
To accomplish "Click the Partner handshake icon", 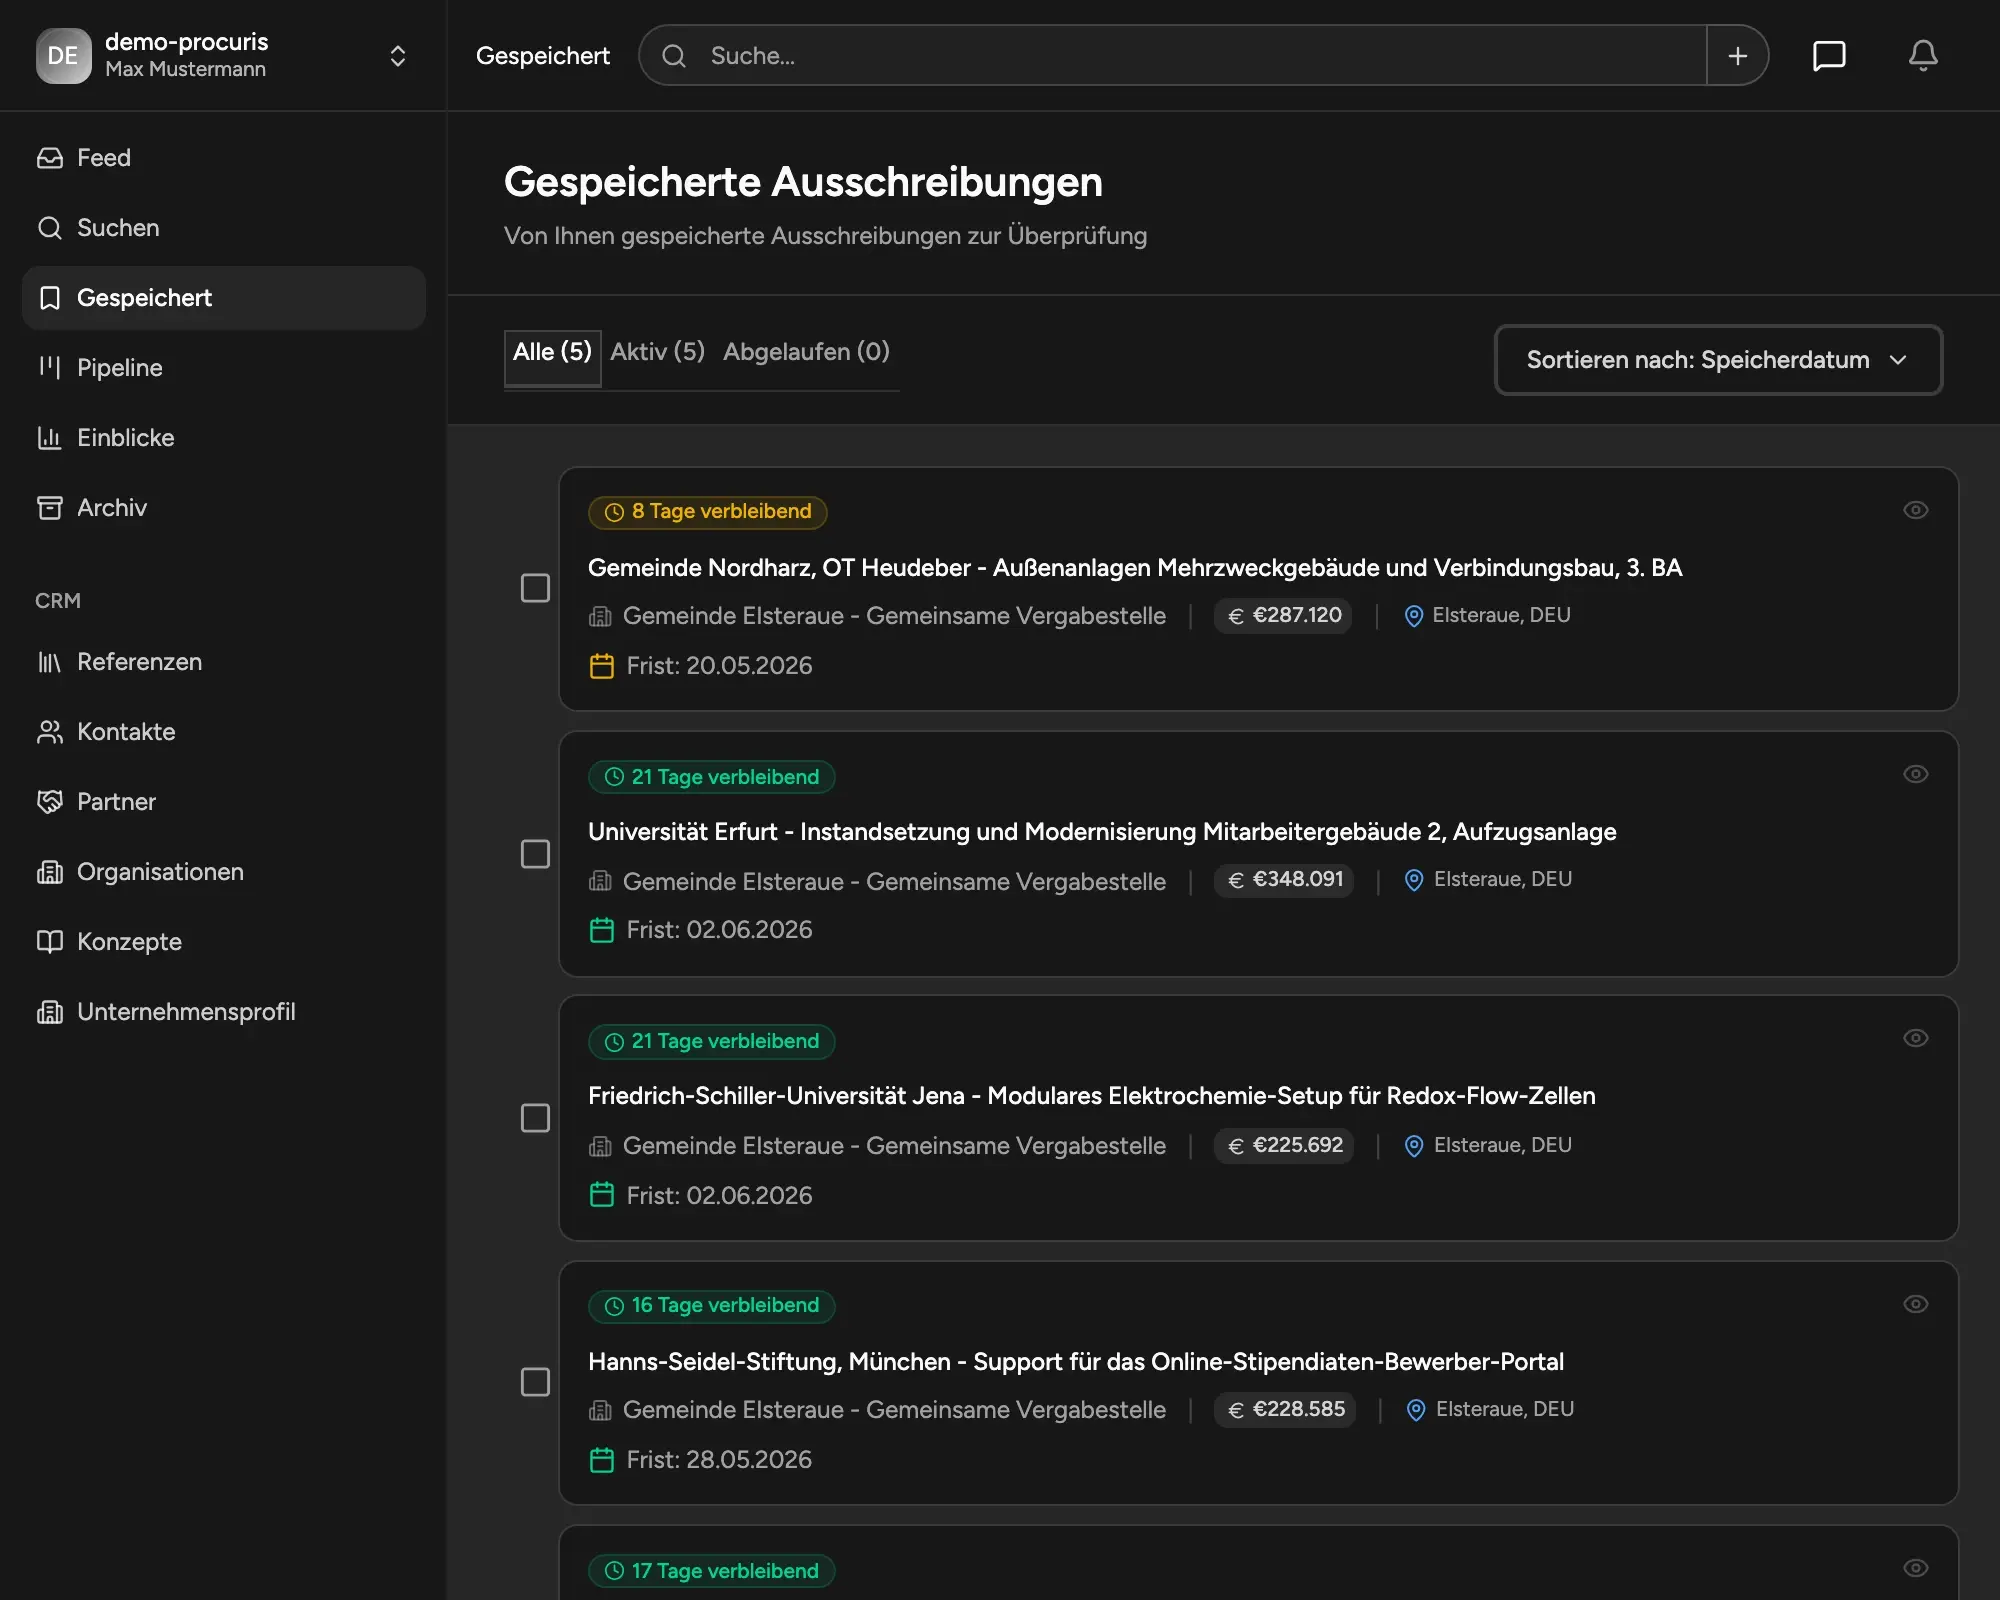I will point(50,802).
